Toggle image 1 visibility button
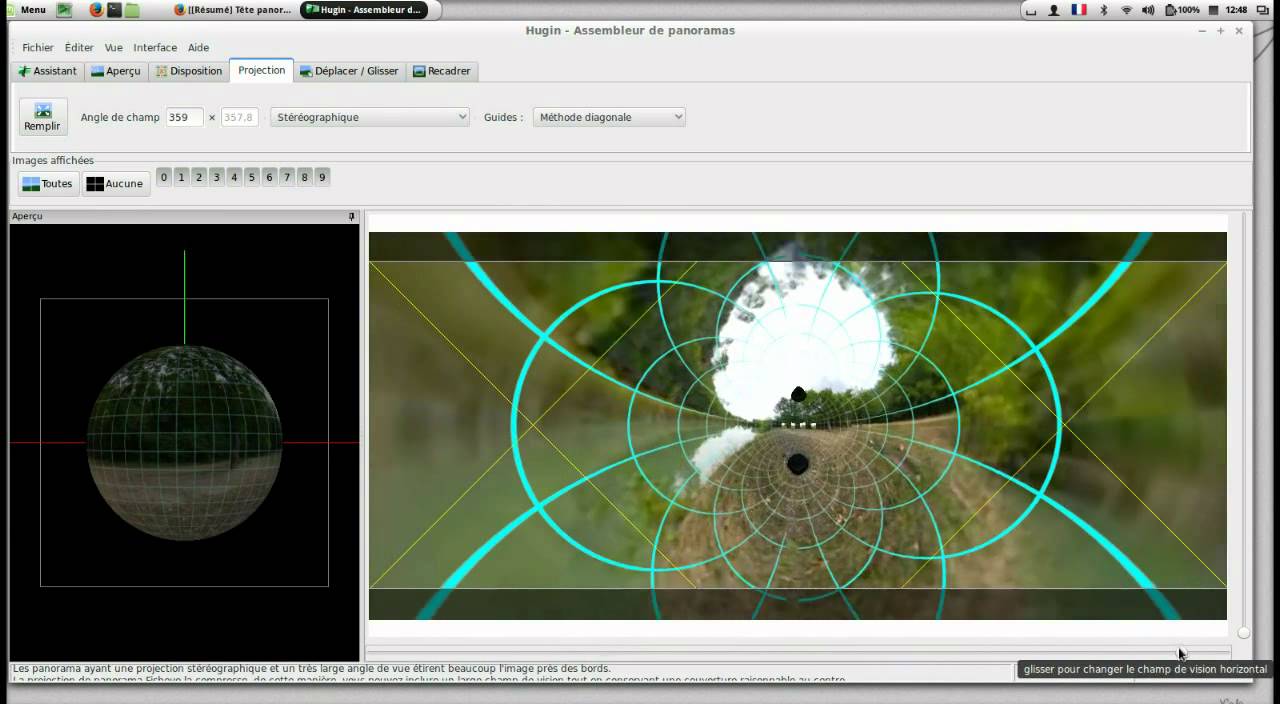1280x704 pixels. pyautogui.click(x=181, y=177)
